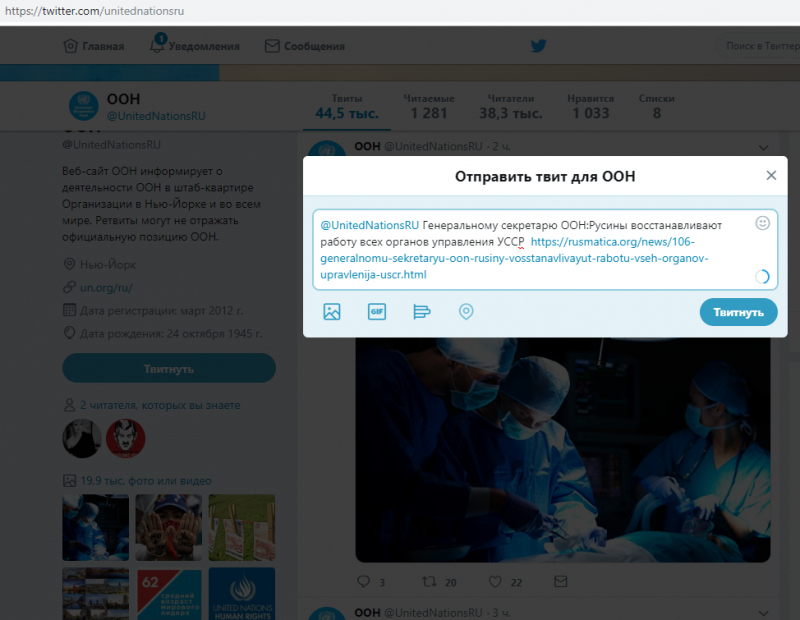Viewport: 800px width, 620px height.
Task: Select the Читатели 38,3 тыс. tab
Action: coord(511,107)
